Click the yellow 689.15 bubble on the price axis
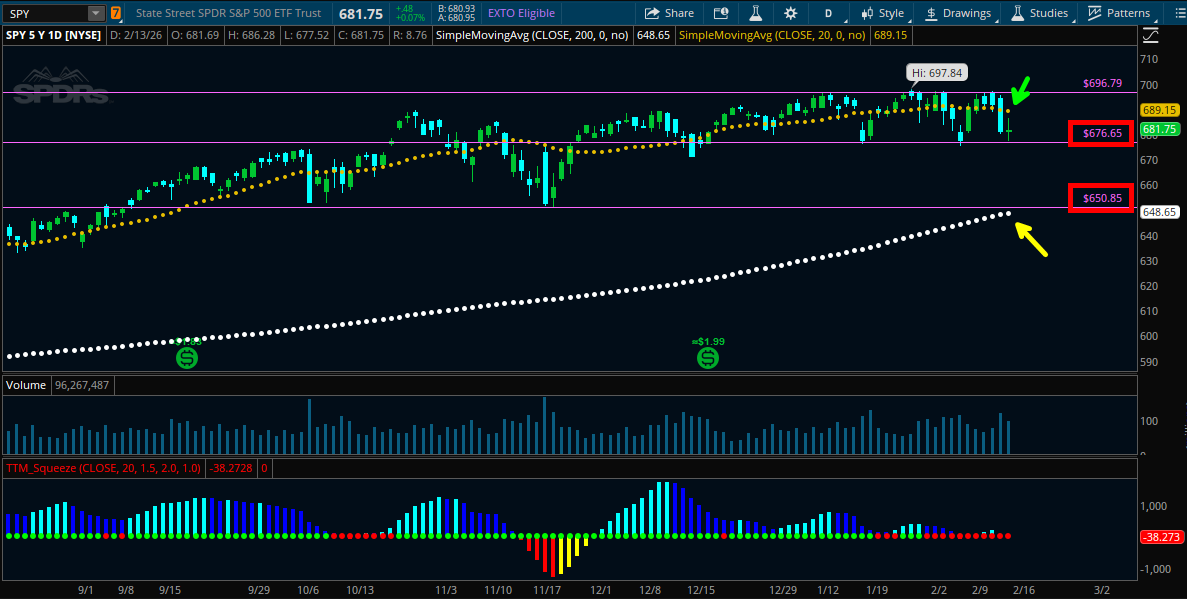Viewport: 1187px width, 599px height. pos(1159,110)
